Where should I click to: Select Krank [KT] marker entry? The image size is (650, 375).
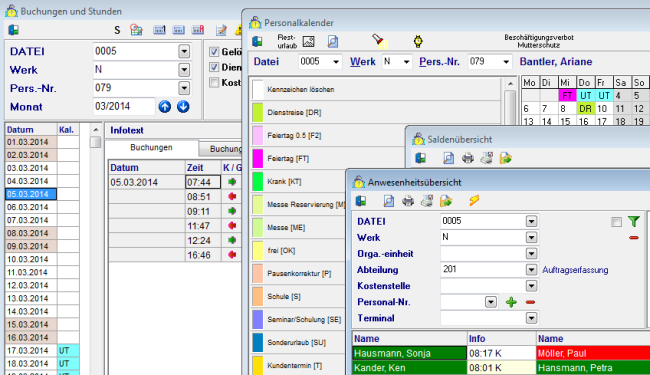point(298,181)
